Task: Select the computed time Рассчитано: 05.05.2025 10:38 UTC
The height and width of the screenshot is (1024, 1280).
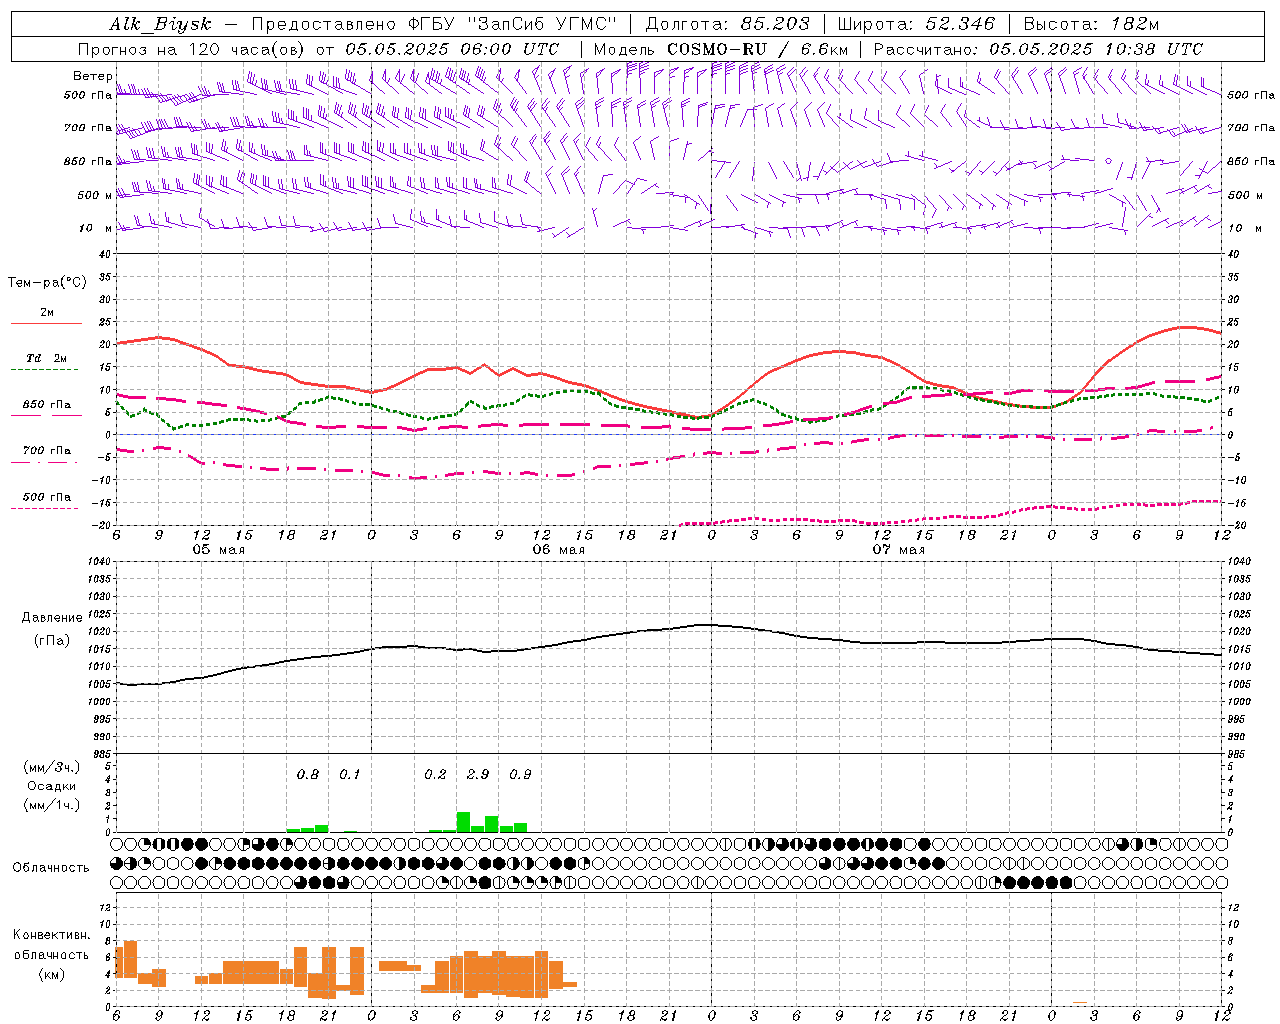Action: (x=1038, y=49)
